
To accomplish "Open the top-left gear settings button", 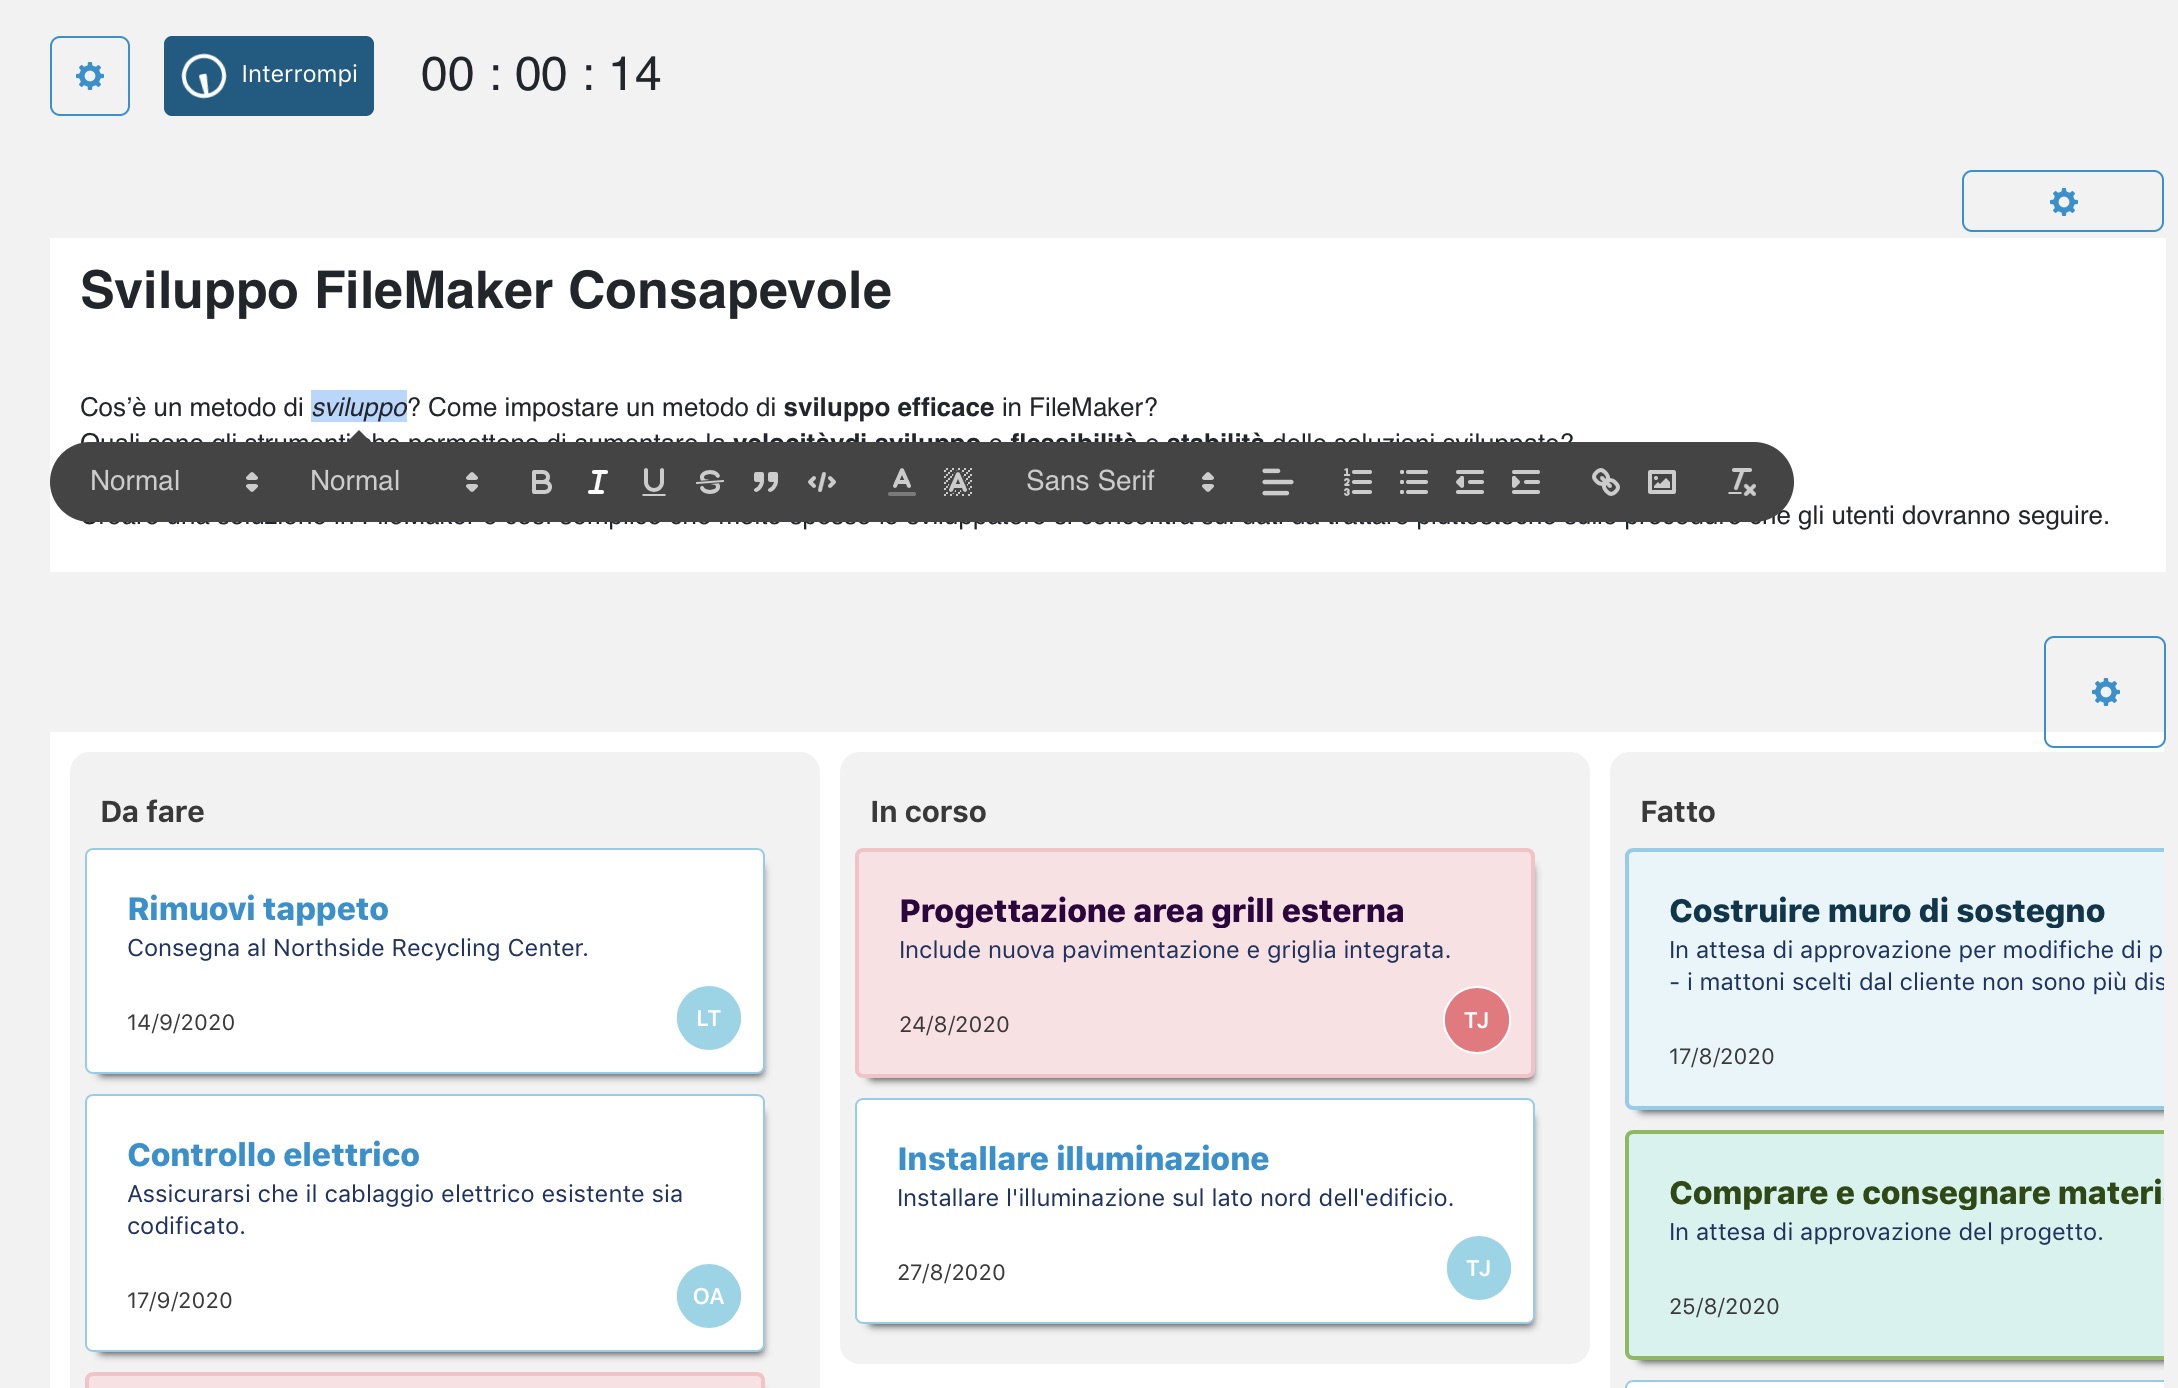I will click(90, 76).
